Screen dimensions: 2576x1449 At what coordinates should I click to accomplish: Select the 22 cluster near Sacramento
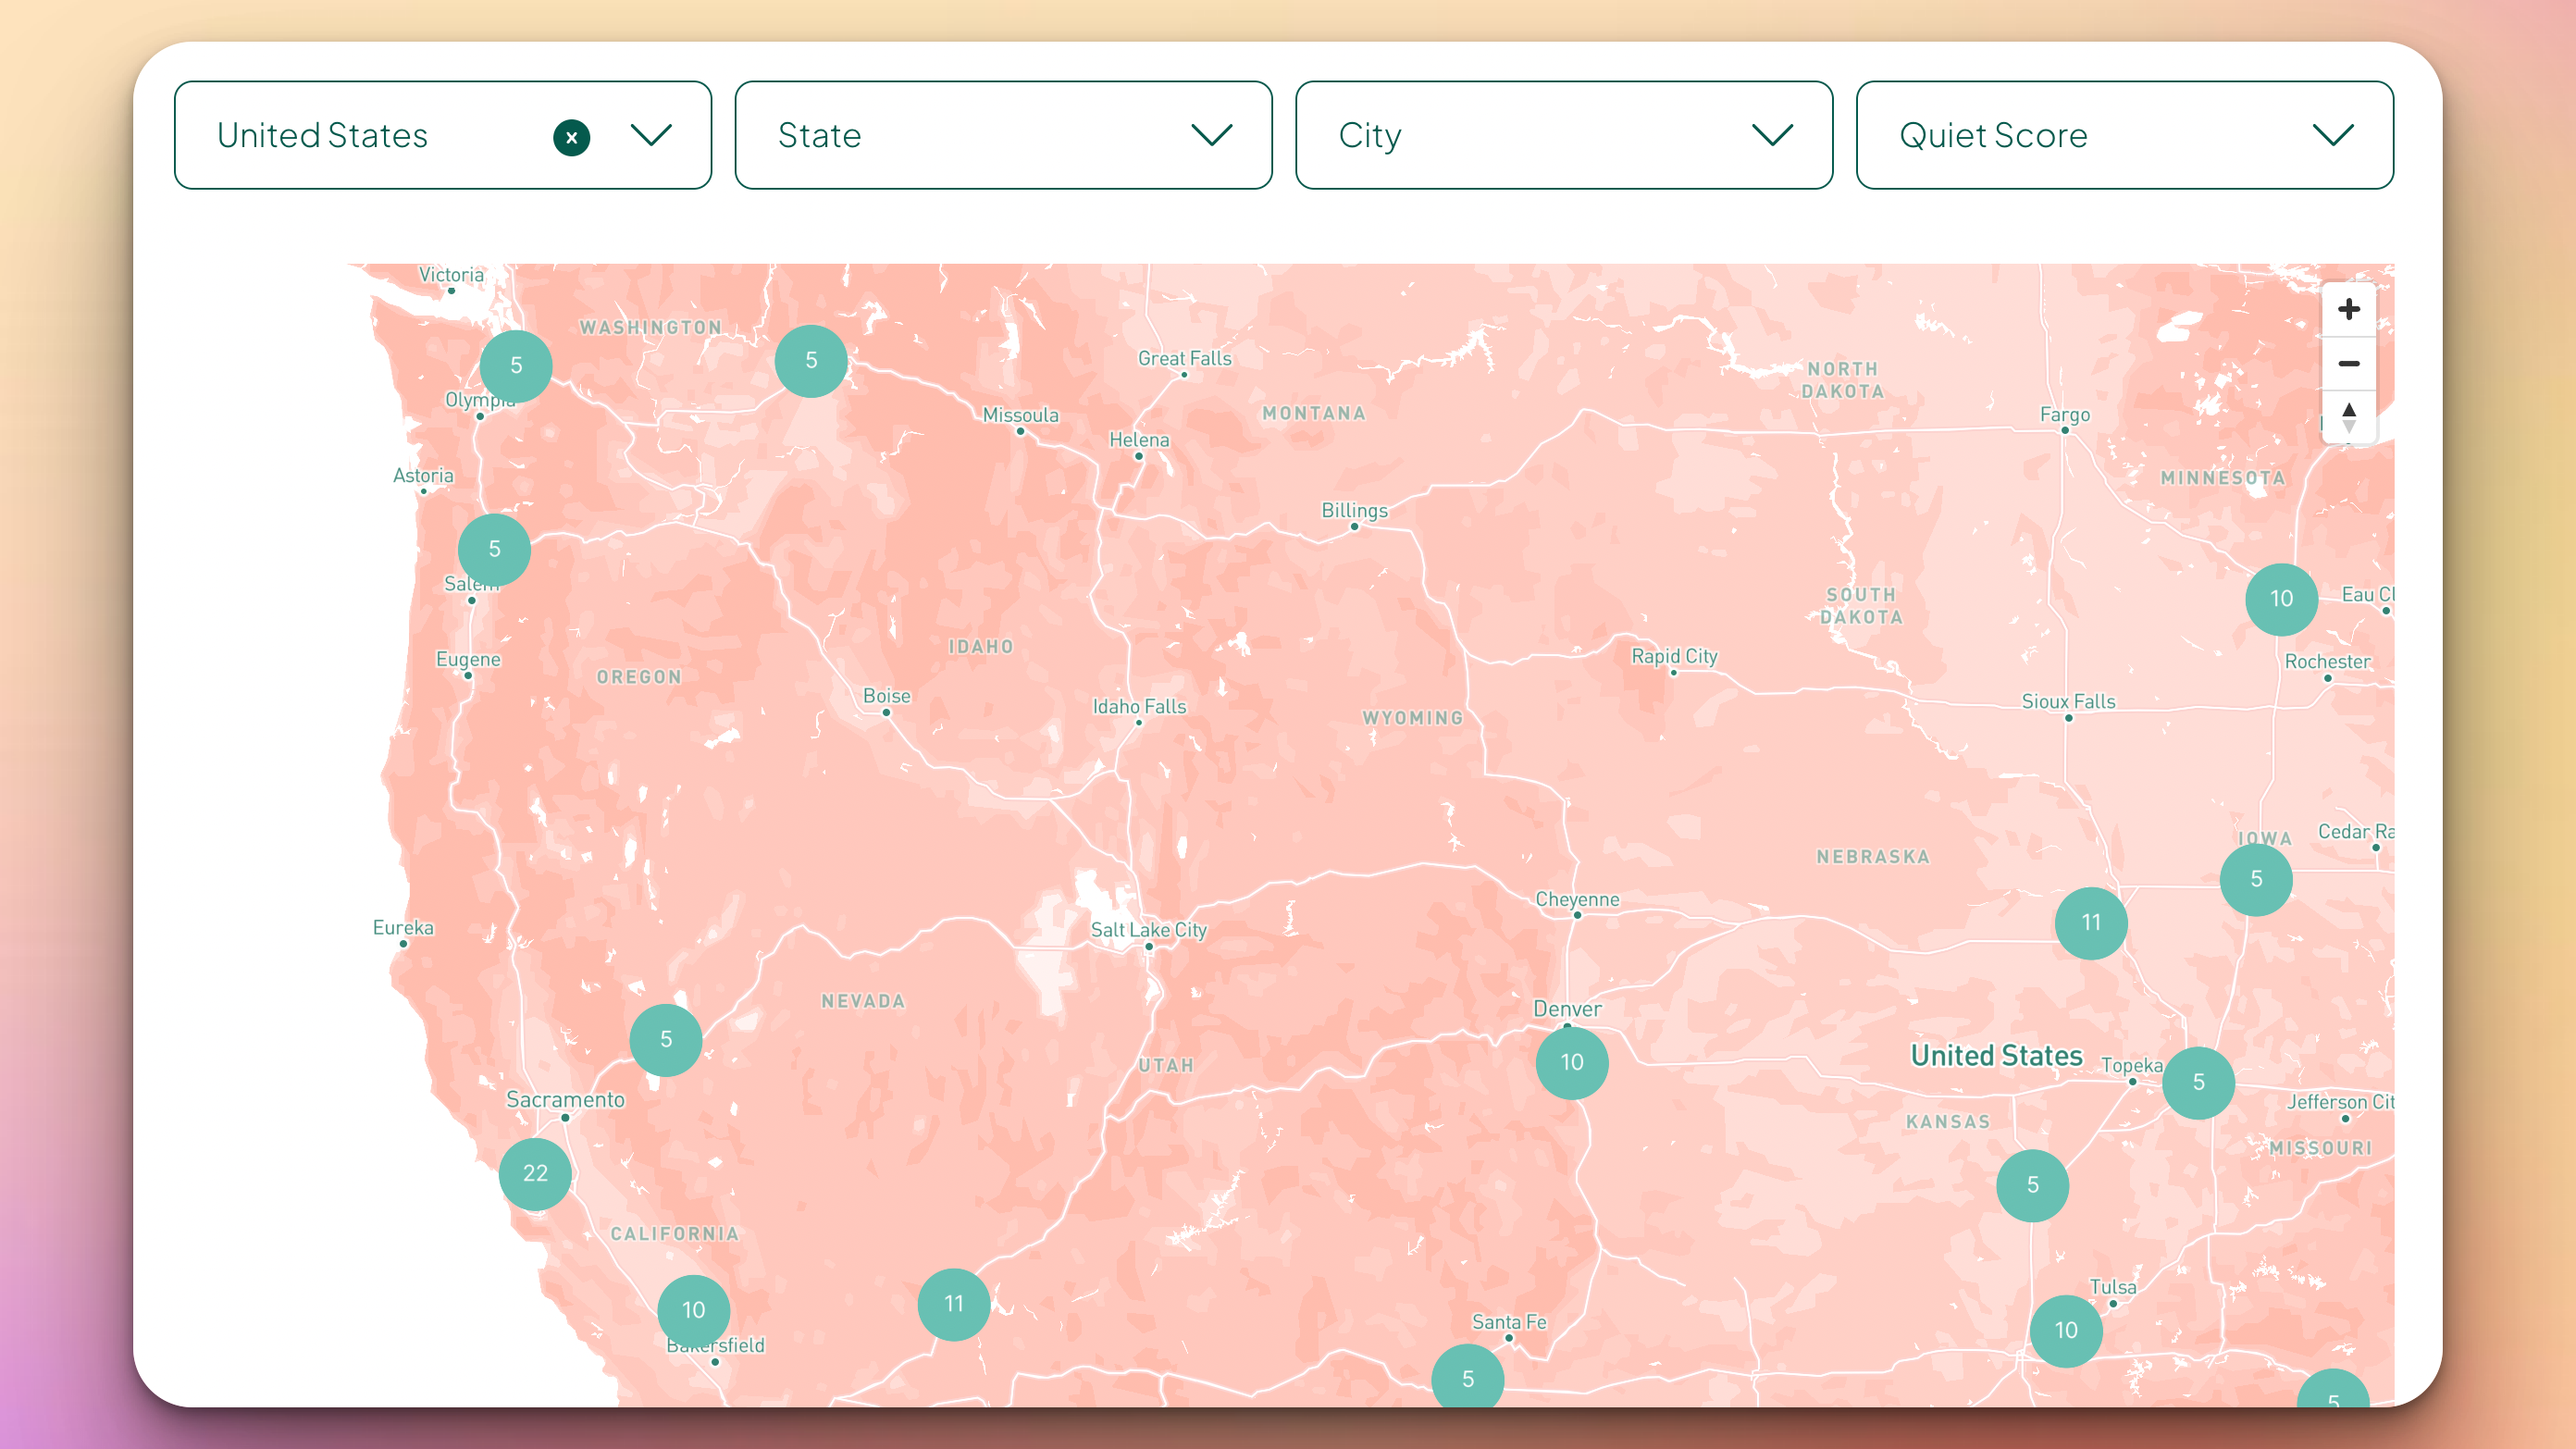(x=535, y=1173)
